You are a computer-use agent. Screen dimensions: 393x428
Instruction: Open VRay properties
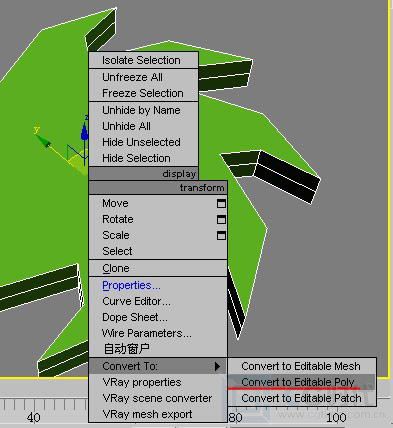point(158,382)
